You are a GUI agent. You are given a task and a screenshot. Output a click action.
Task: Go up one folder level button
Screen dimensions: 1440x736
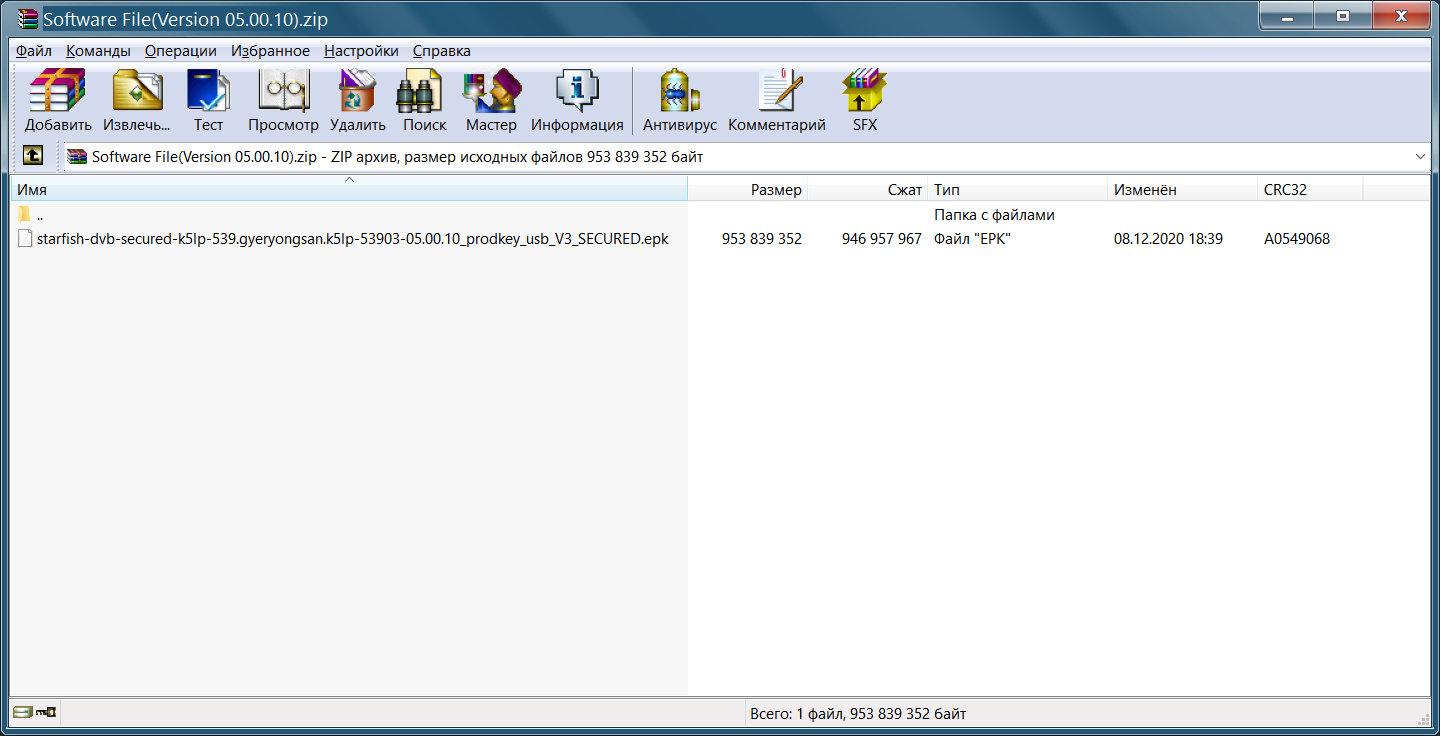33,156
